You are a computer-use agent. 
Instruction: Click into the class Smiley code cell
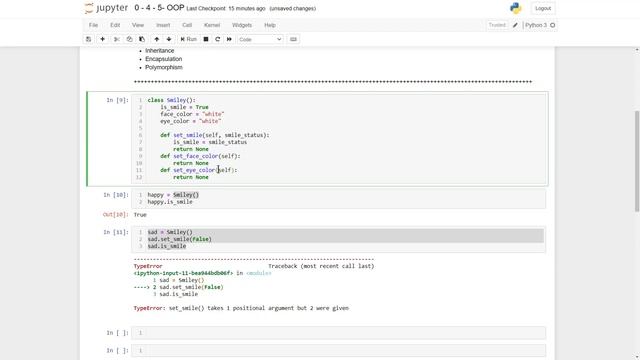tap(339, 138)
